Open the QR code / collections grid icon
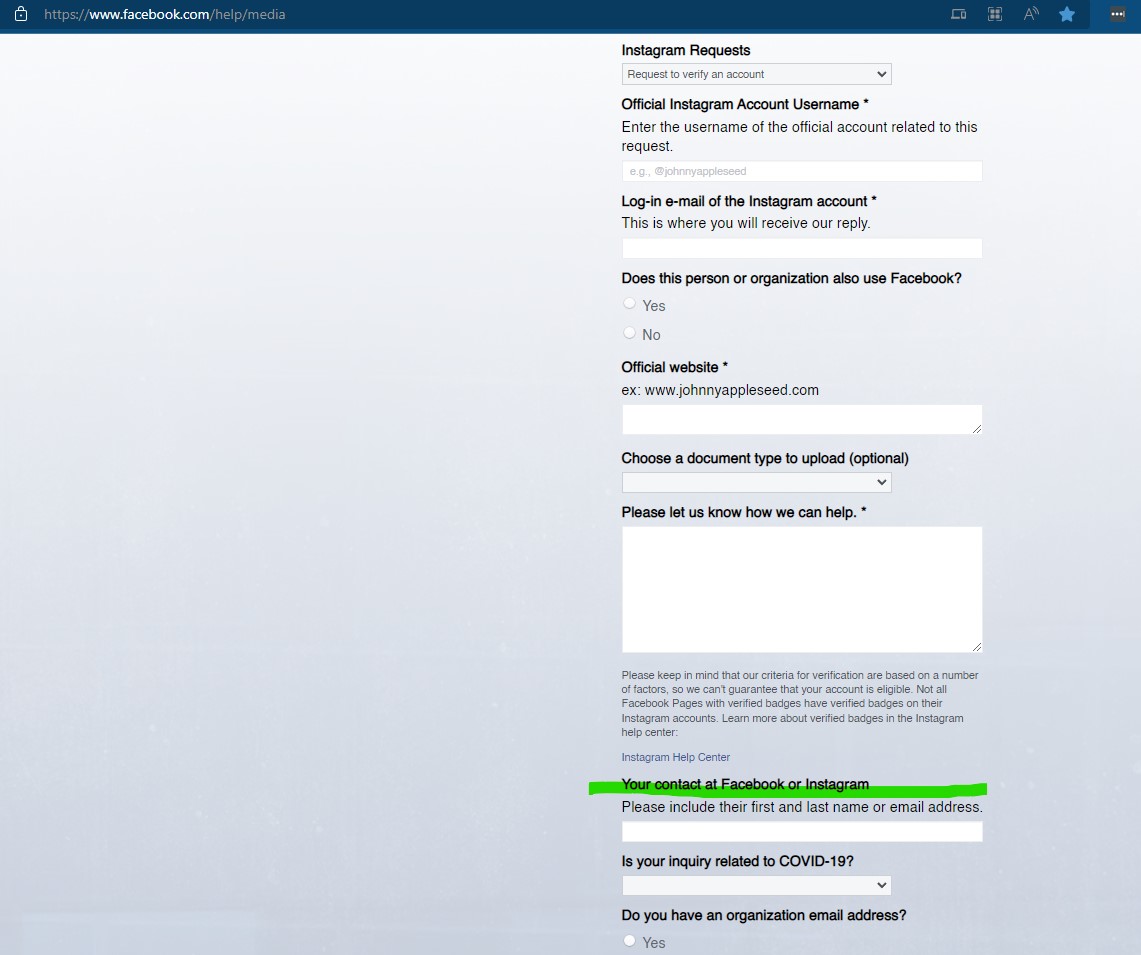This screenshot has width=1141, height=955. coord(995,14)
